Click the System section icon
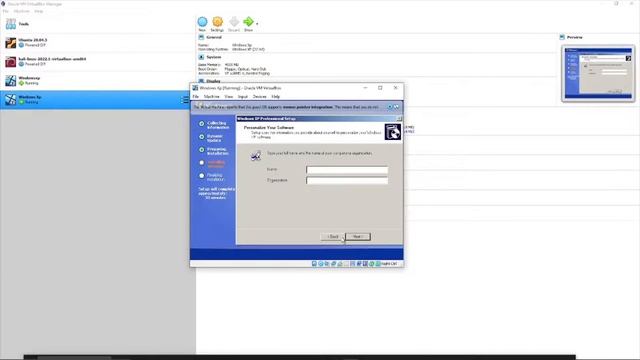 click(x=201, y=57)
